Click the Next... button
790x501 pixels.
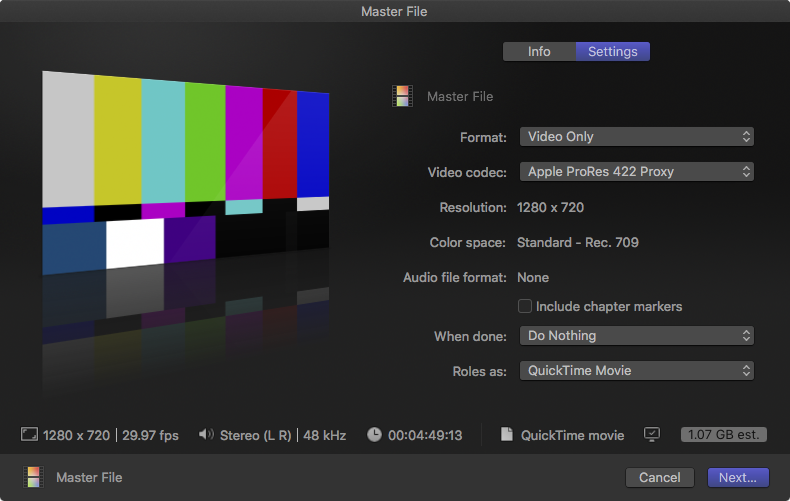coord(738,477)
